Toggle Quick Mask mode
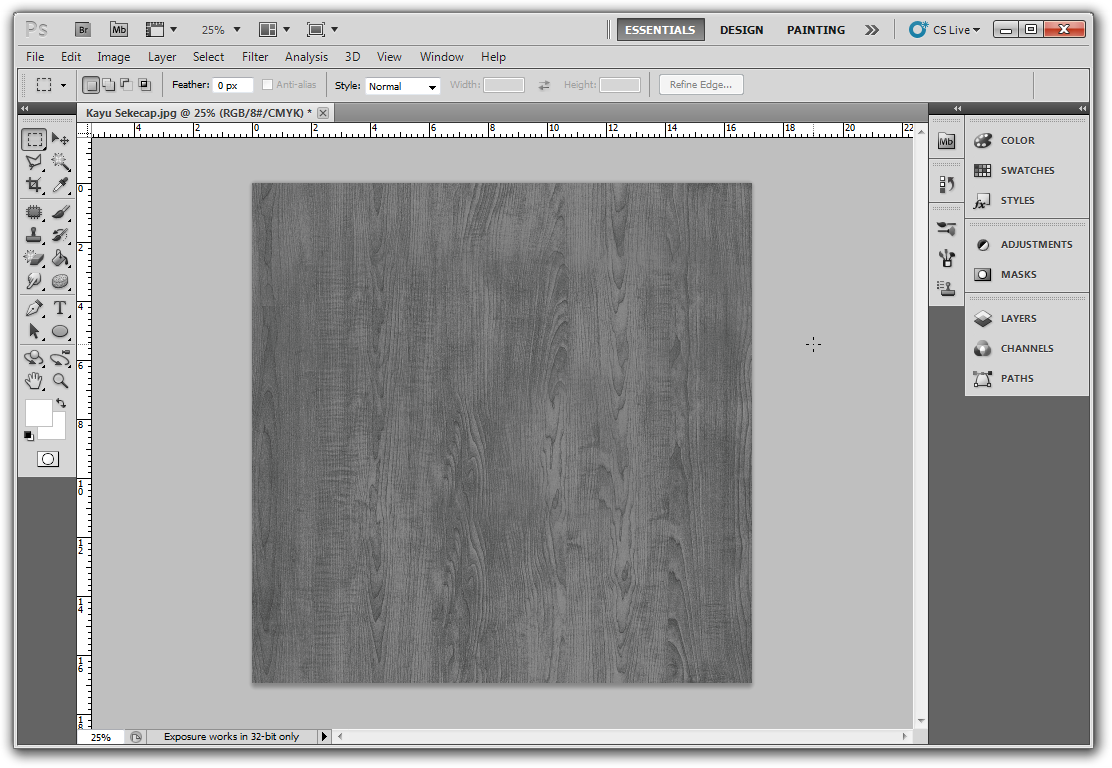Image resolution: width=1112 pixels, height=768 pixels. coord(47,458)
